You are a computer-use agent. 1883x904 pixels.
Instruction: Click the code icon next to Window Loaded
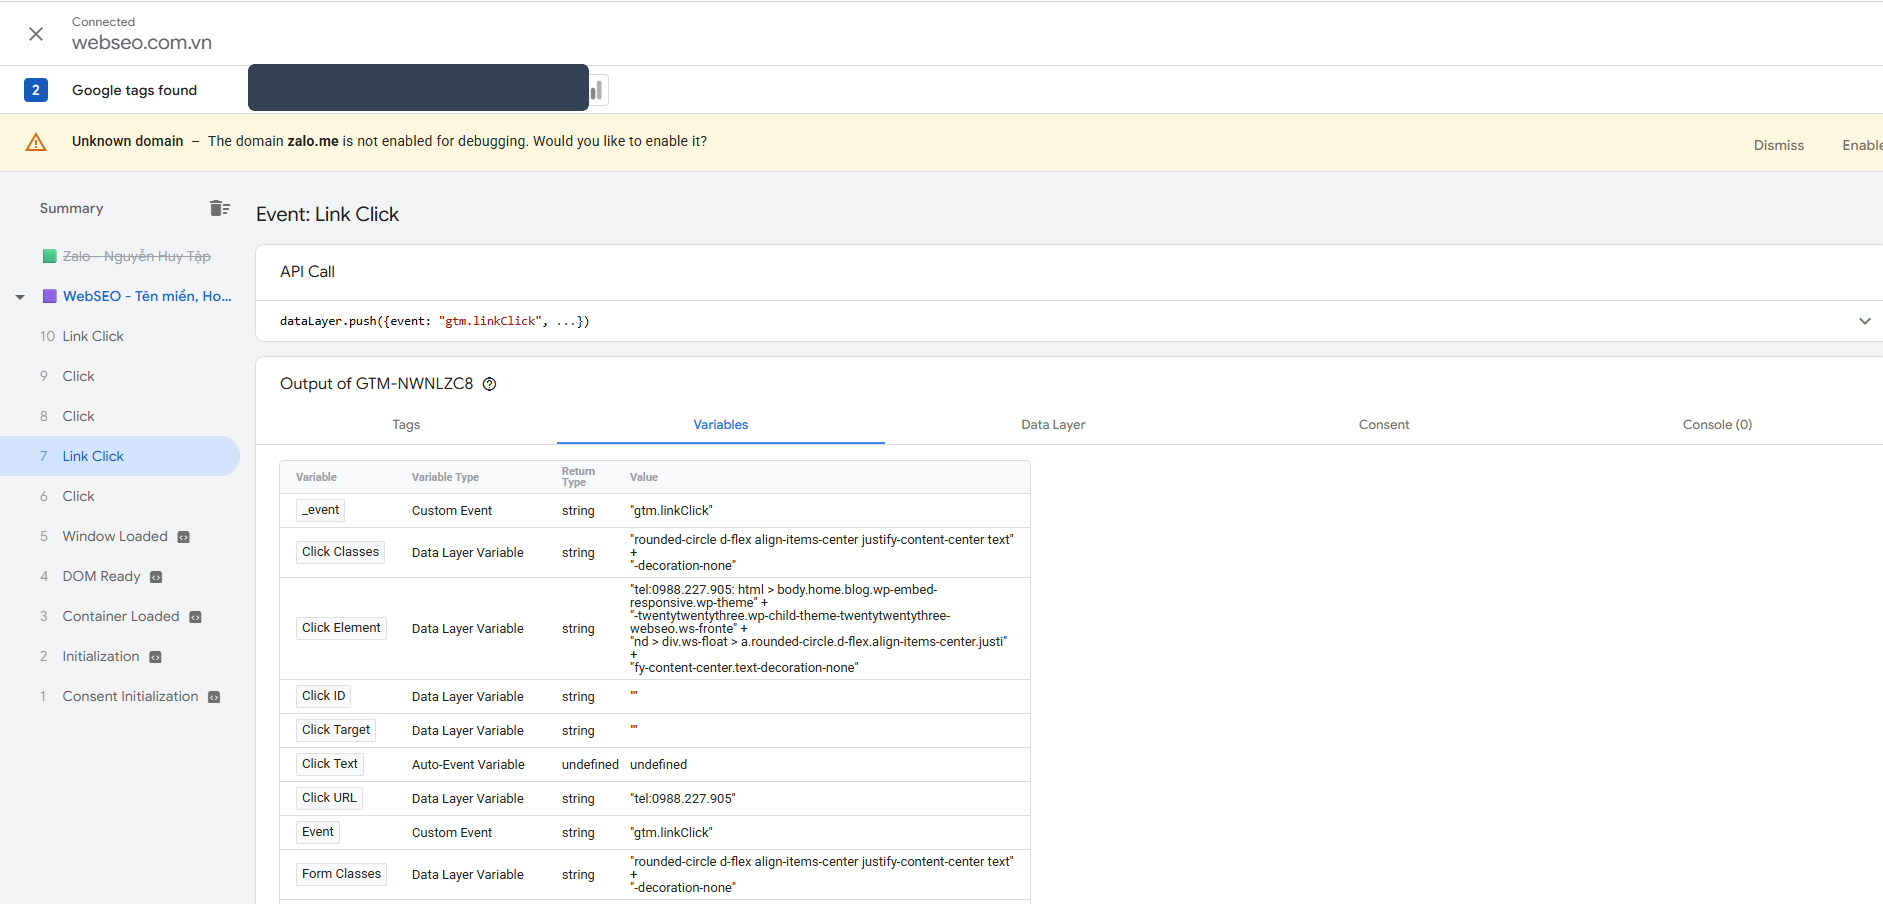point(184,537)
